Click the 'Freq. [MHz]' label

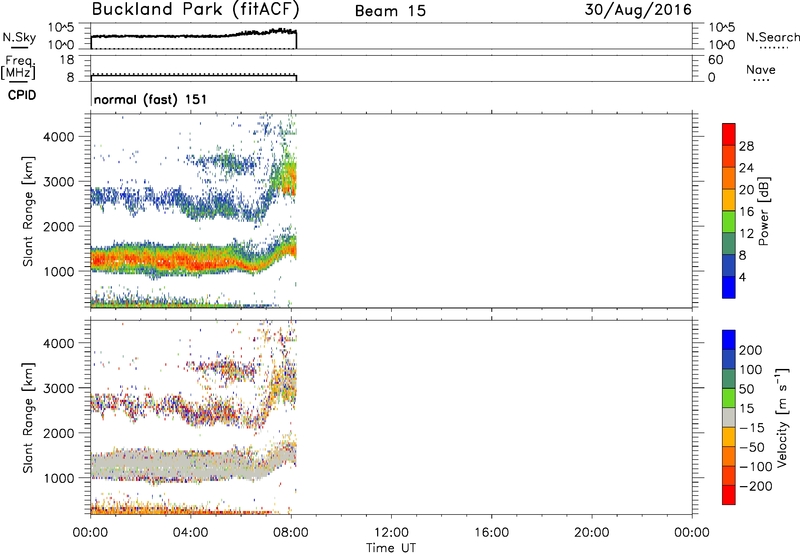coord(18,67)
